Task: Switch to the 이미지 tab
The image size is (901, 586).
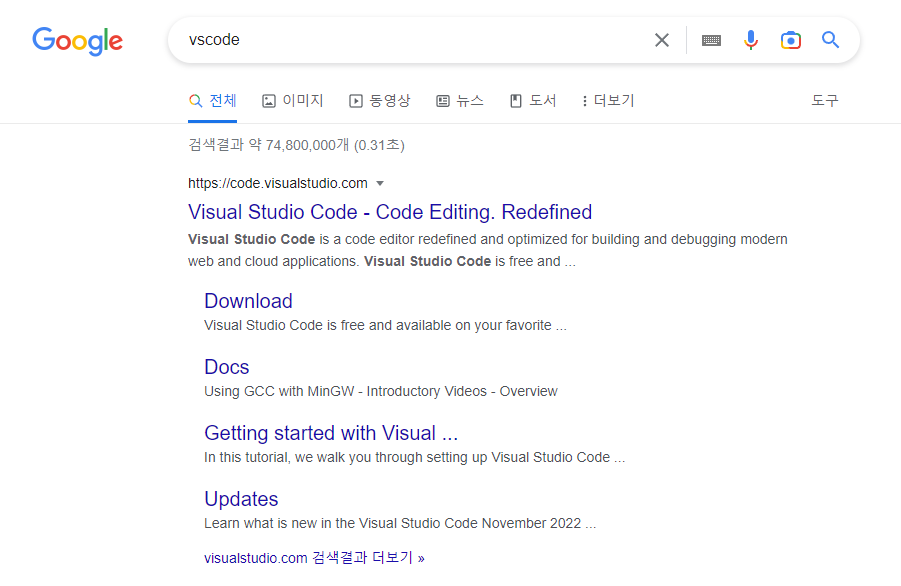Action: click(x=292, y=101)
